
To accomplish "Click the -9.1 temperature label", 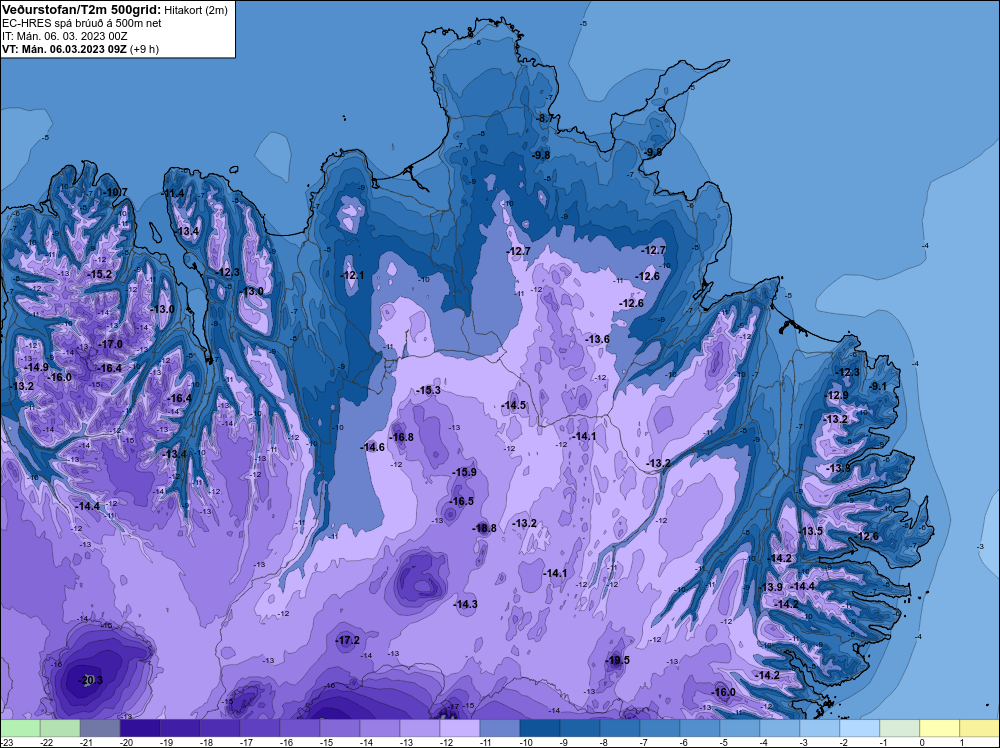I will [878, 386].
